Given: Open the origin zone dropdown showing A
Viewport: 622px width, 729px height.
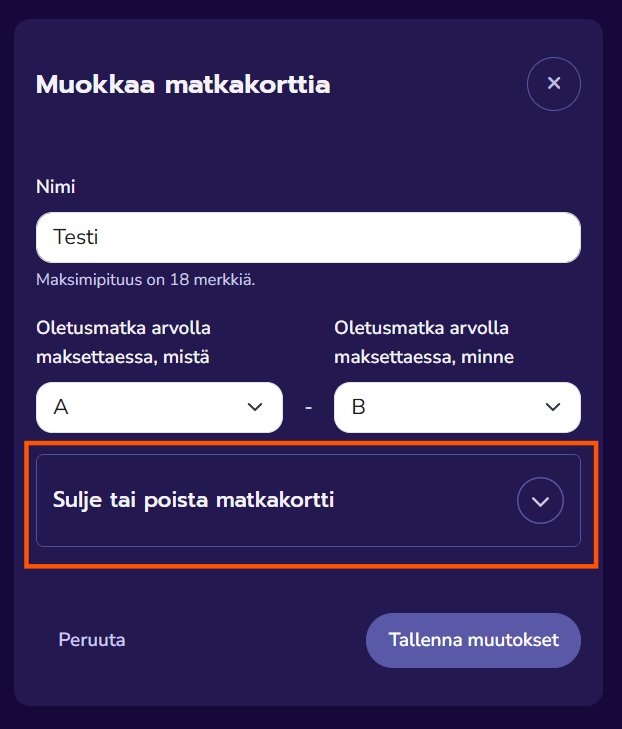Looking at the screenshot, I should [159, 407].
